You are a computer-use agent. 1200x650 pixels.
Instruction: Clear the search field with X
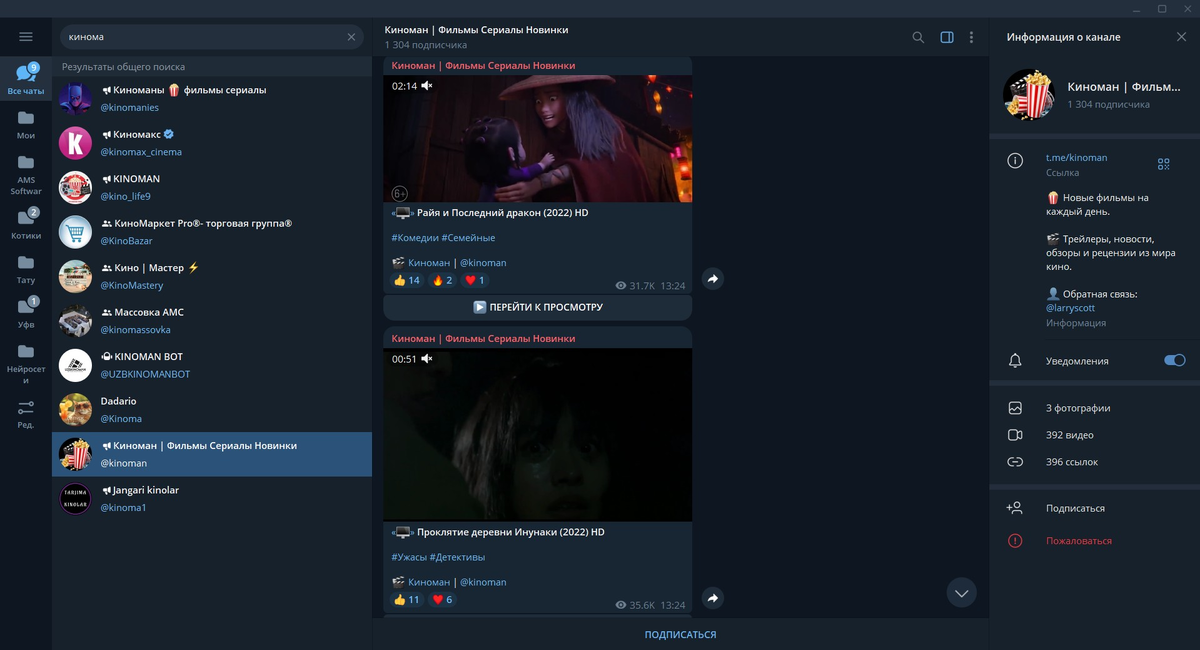(351, 37)
